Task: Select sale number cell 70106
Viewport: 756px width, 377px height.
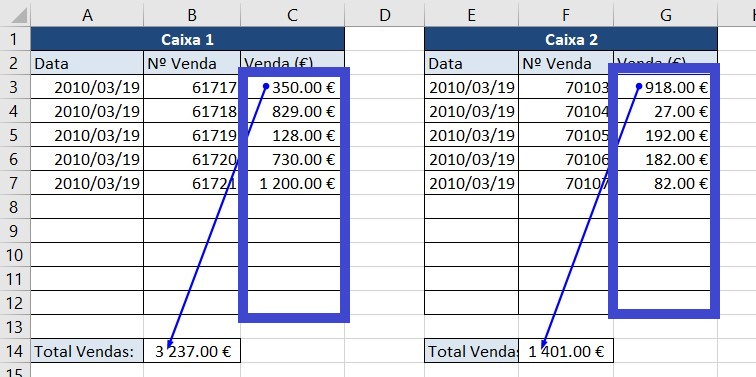Action: (566, 159)
